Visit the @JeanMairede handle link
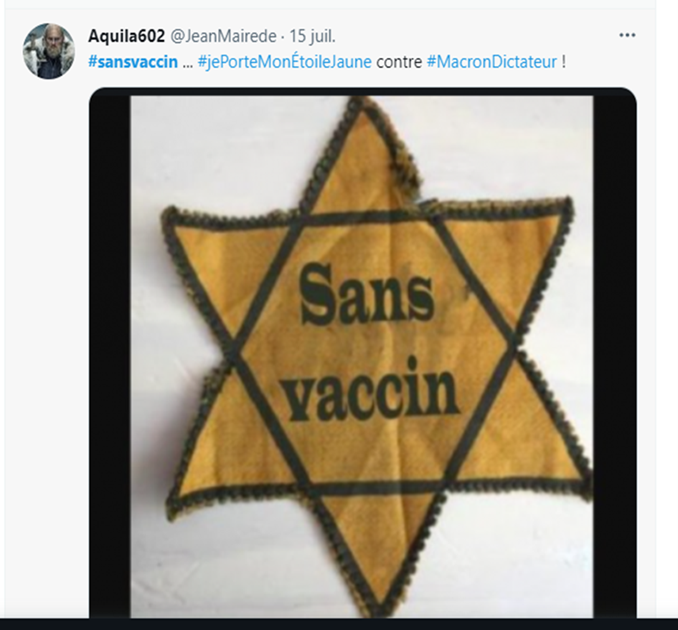This screenshot has height=630, width=678. click(223, 36)
